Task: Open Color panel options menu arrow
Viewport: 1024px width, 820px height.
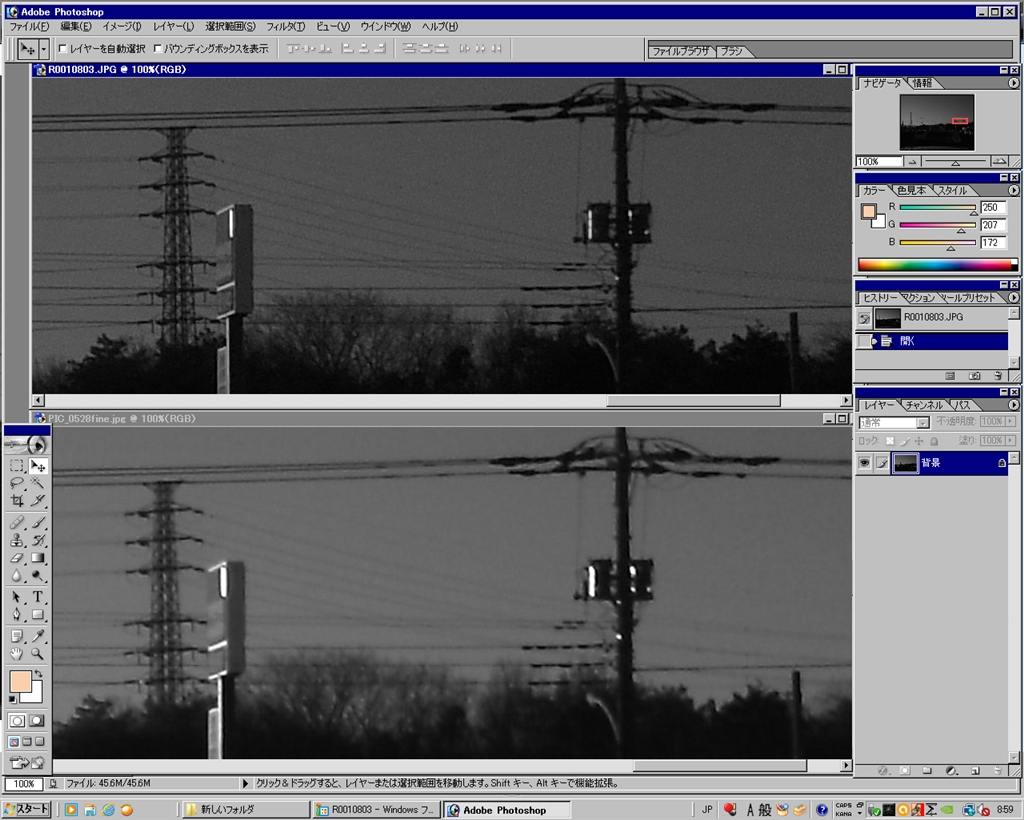Action: click(x=1013, y=190)
